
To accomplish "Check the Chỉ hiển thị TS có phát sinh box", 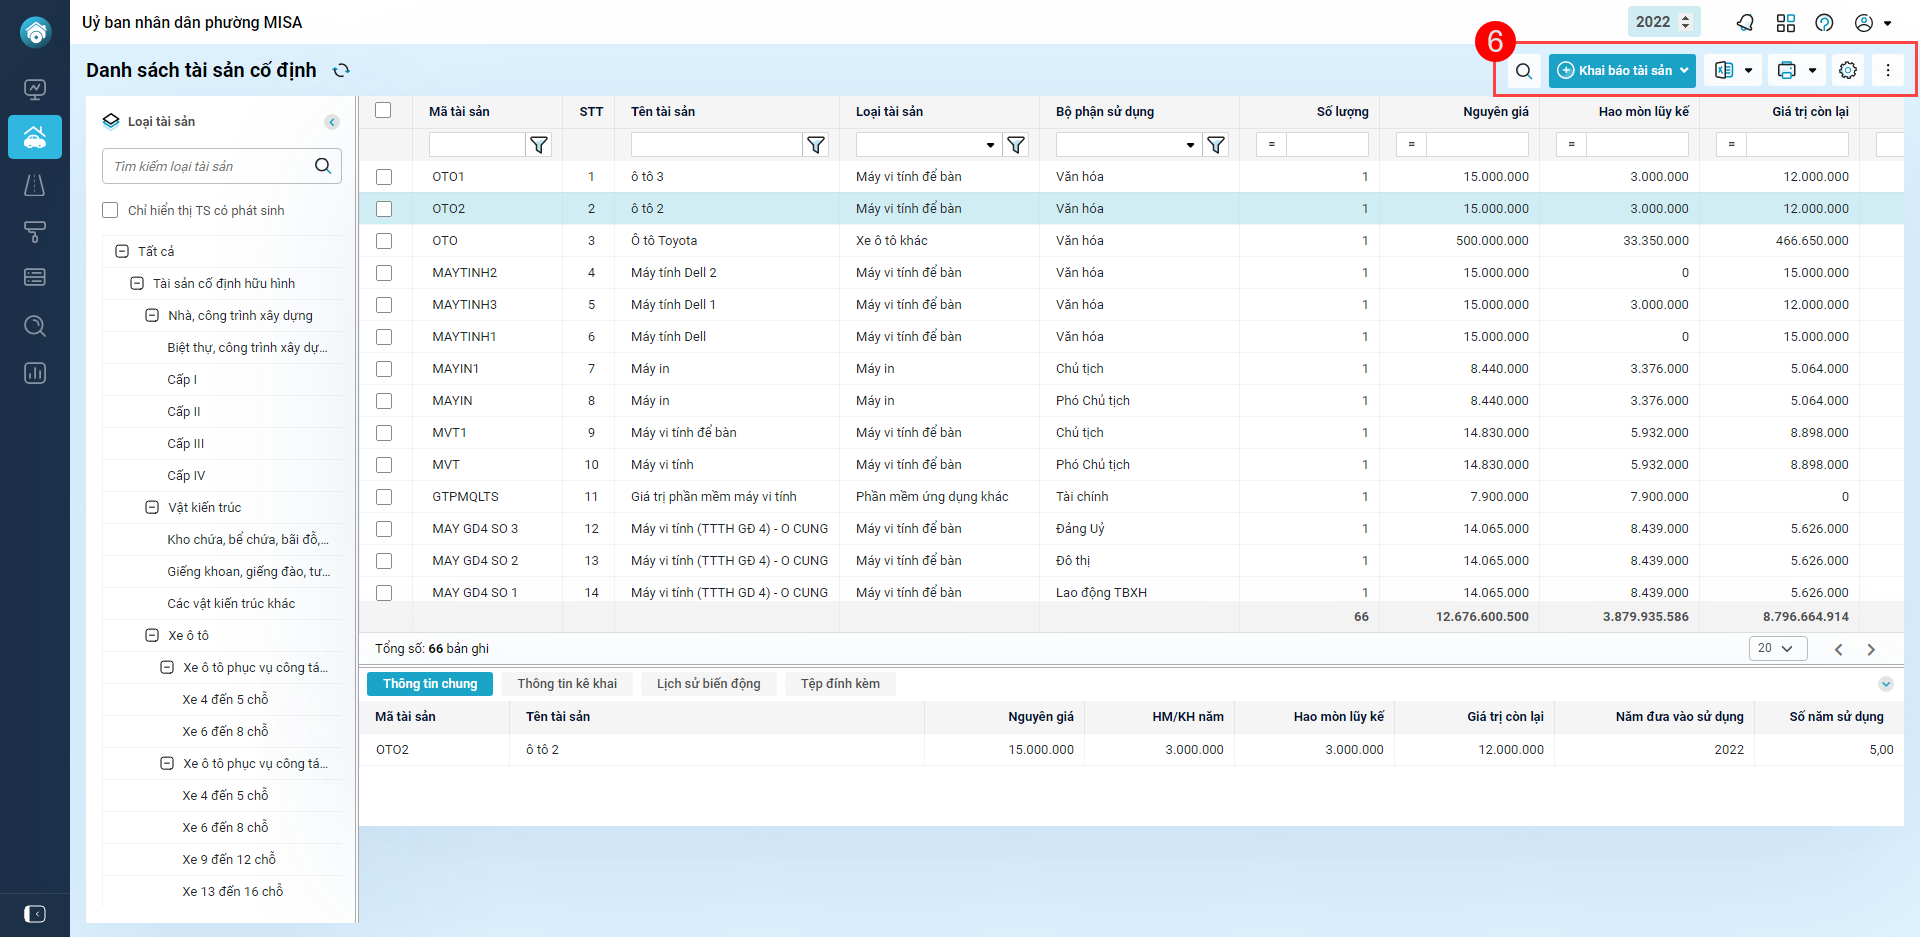I will pyautogui.click(x=110, y=210).
